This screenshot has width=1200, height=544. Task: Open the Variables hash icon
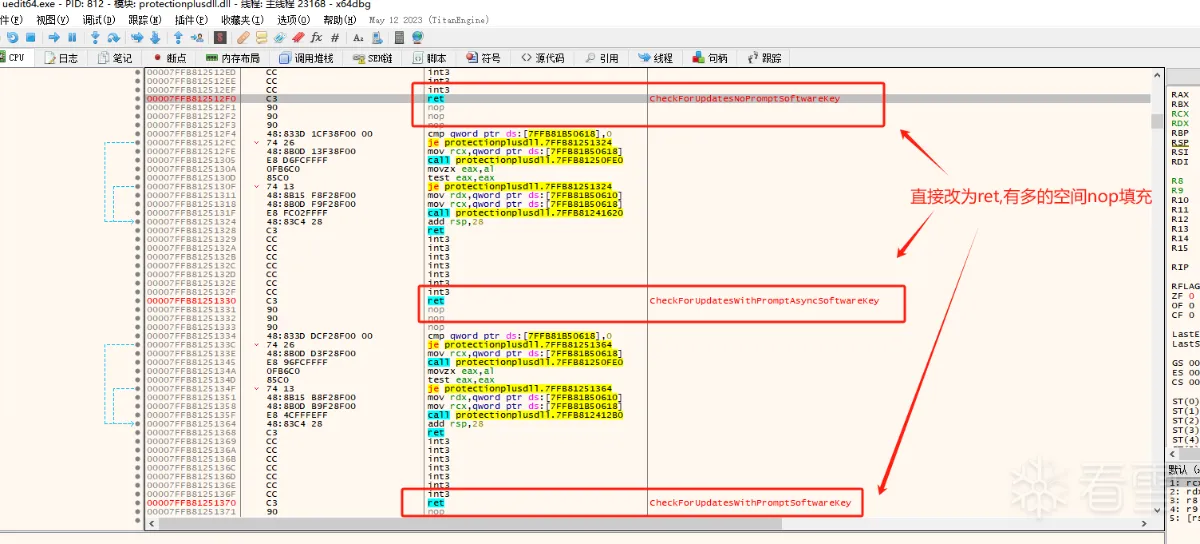335,38
